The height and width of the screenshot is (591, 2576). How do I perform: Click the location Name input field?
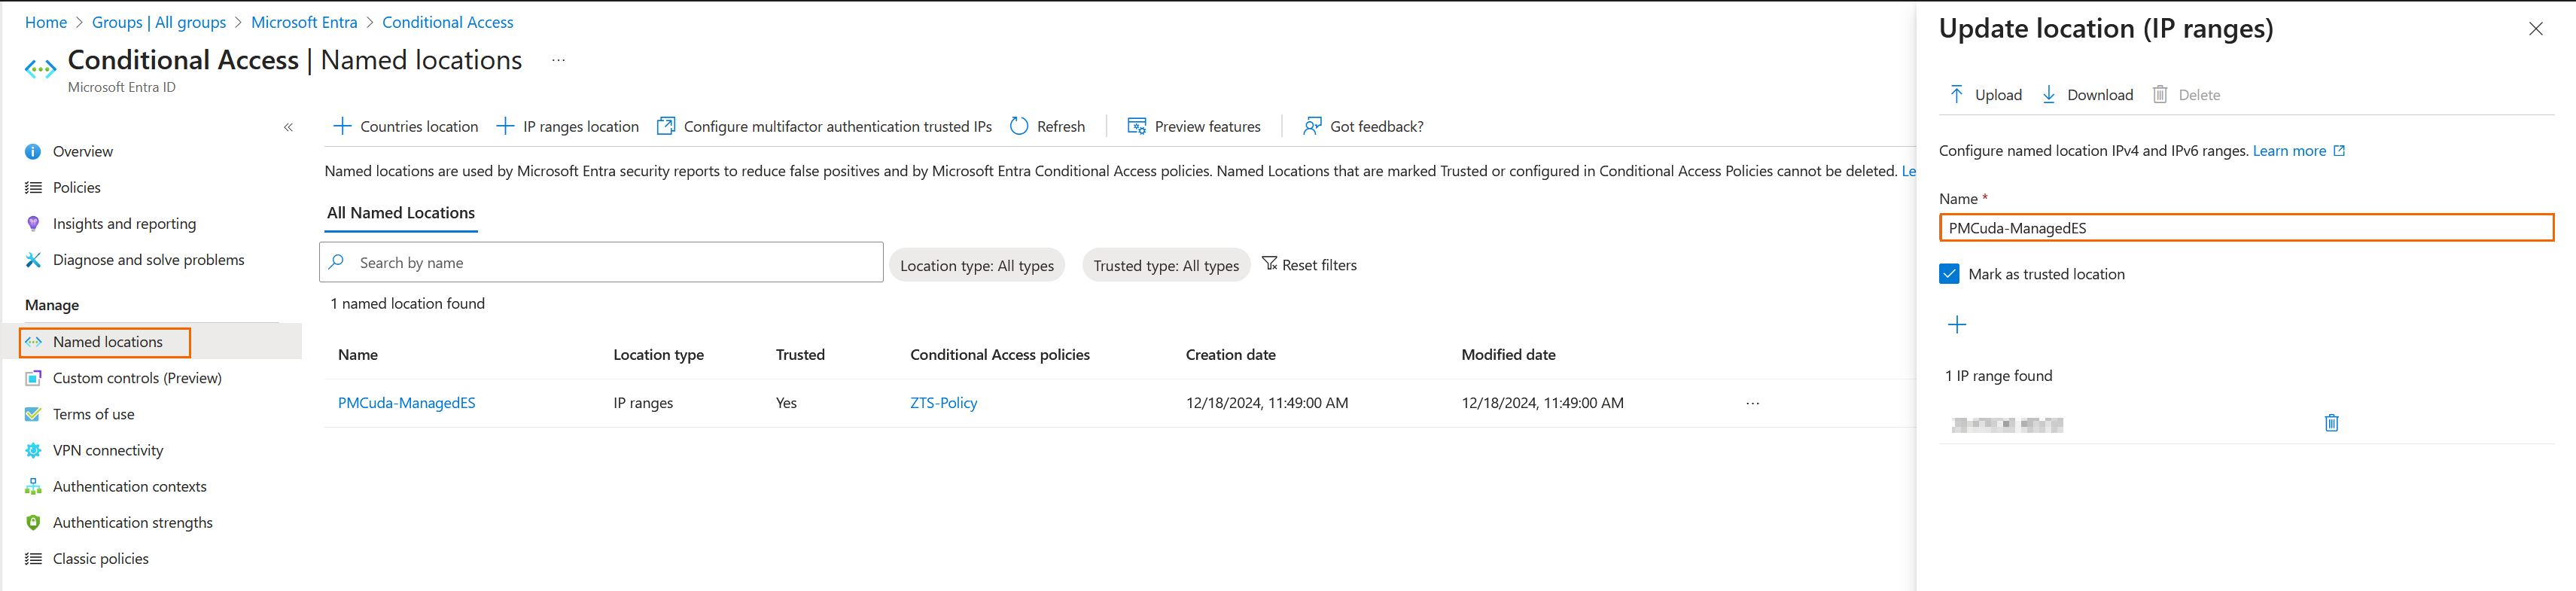[x=2246, y=228]
